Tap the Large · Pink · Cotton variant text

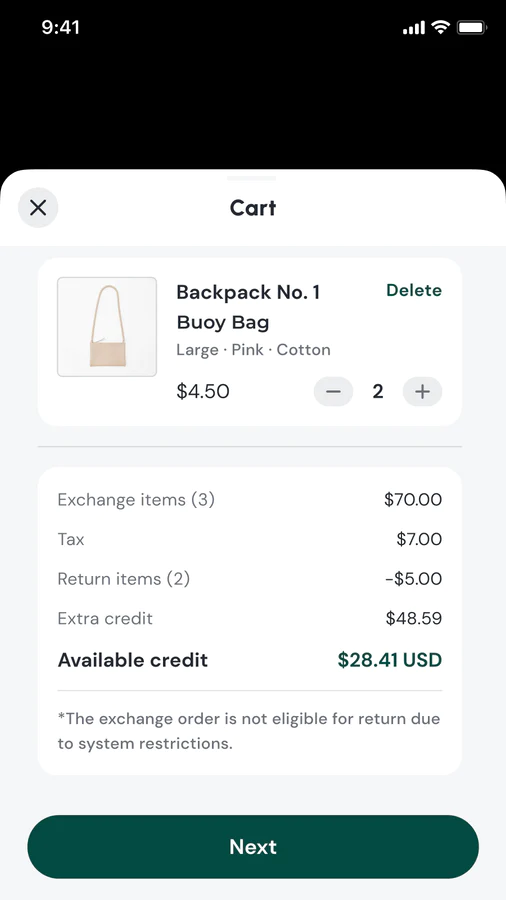tap(253, 350)
